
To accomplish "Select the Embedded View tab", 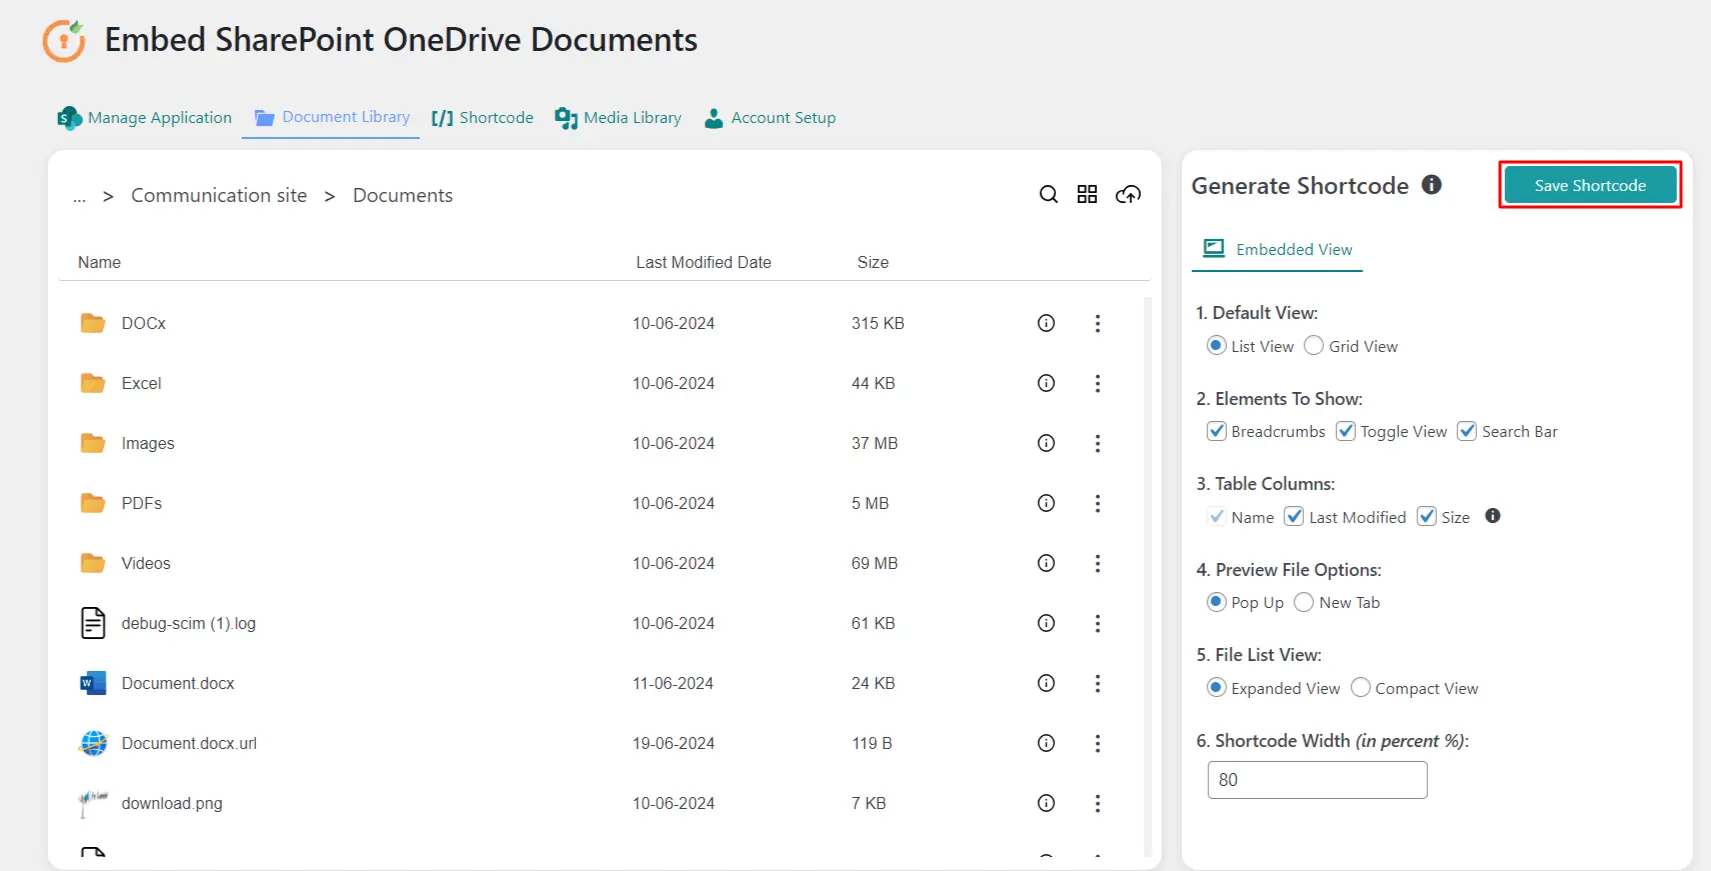I will pos(1277,249).
